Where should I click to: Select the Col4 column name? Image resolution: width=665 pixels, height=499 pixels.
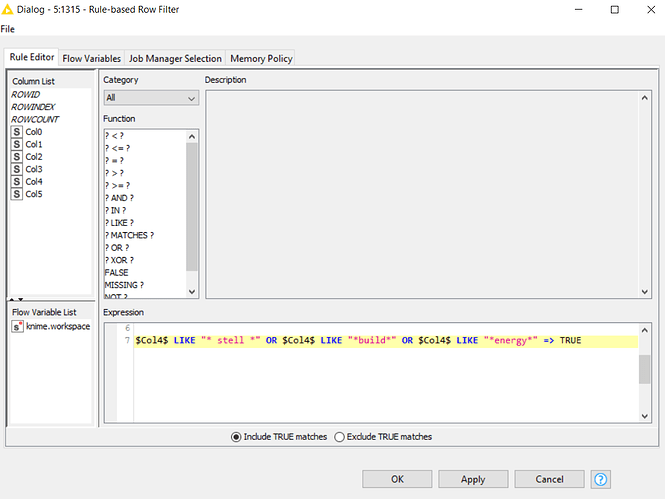coord(34,181)
